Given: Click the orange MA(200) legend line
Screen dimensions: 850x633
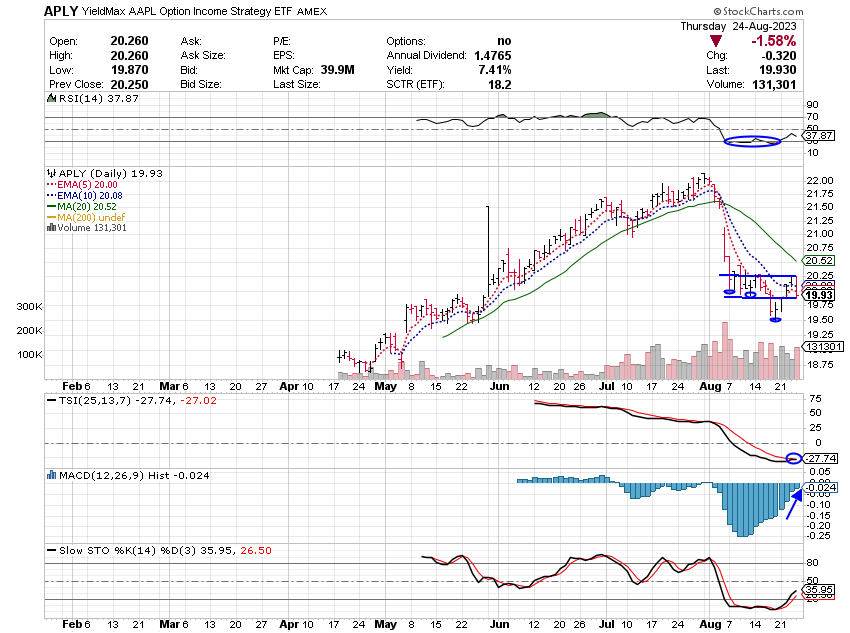Looking at the screenshot, I should click(x=51, y=217).
